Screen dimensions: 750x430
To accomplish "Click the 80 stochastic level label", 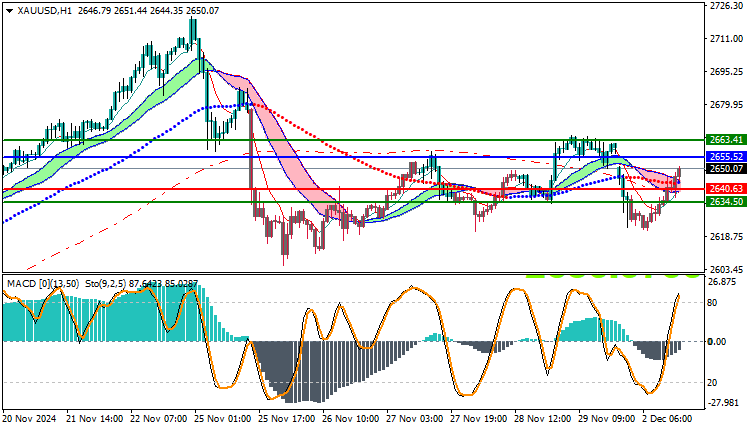I will [713, 303].
